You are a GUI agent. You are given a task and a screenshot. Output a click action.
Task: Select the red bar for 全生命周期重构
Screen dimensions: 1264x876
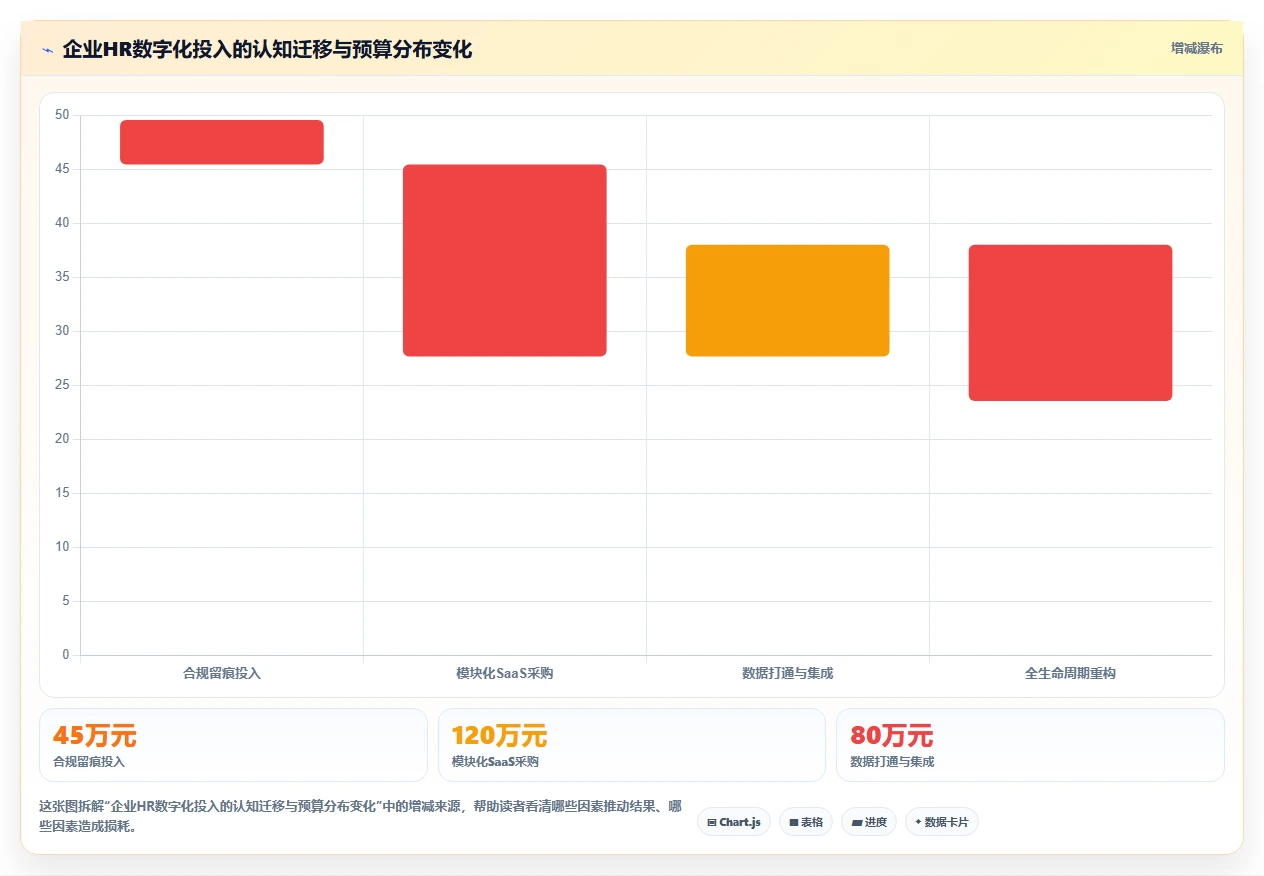(1071, 322)
